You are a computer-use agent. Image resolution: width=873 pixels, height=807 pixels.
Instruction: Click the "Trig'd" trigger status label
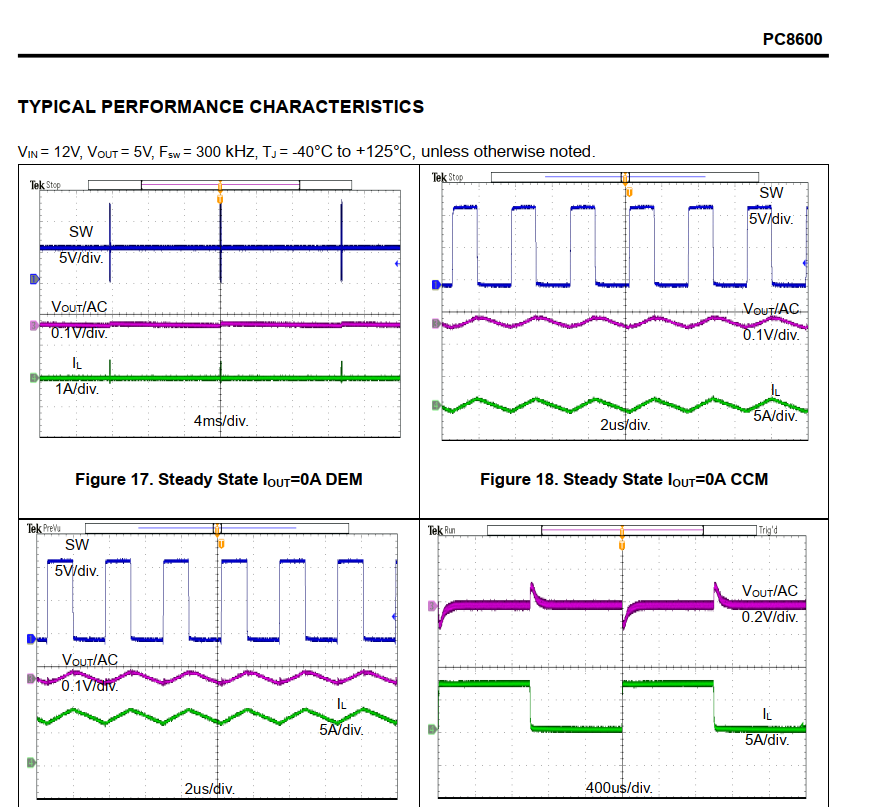(768, 530)
